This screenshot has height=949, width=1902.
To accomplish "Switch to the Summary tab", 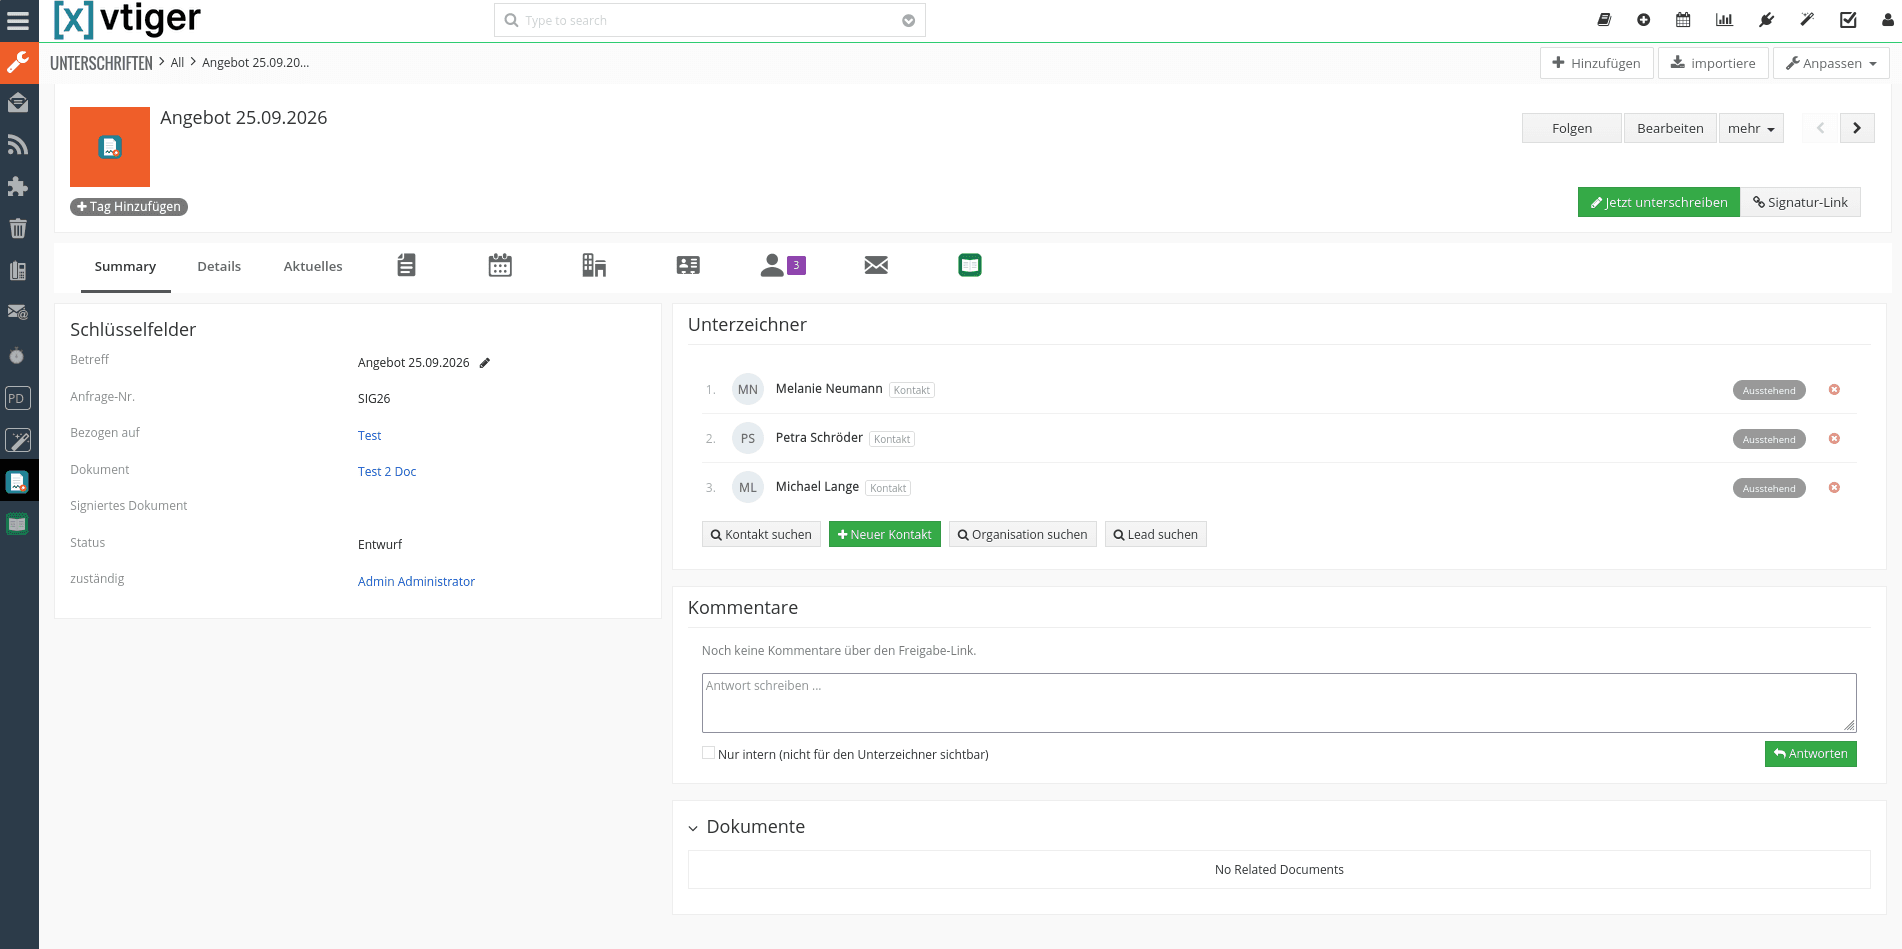I will [125, 266].
